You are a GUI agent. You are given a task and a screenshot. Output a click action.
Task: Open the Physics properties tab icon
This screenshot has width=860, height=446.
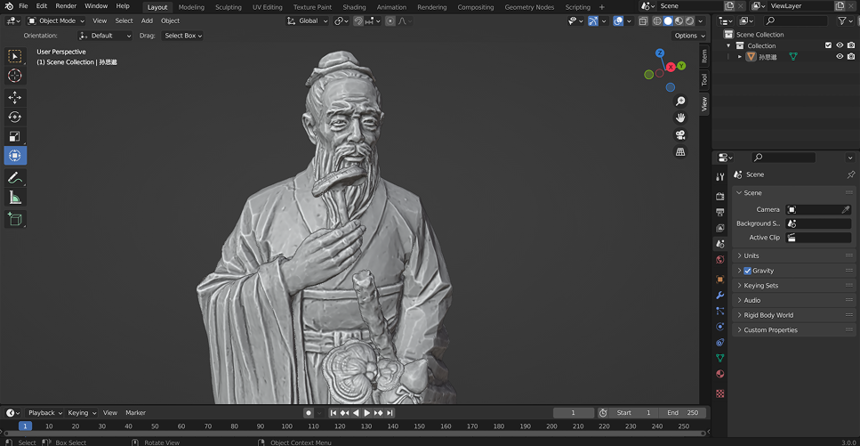click(720, 326)
